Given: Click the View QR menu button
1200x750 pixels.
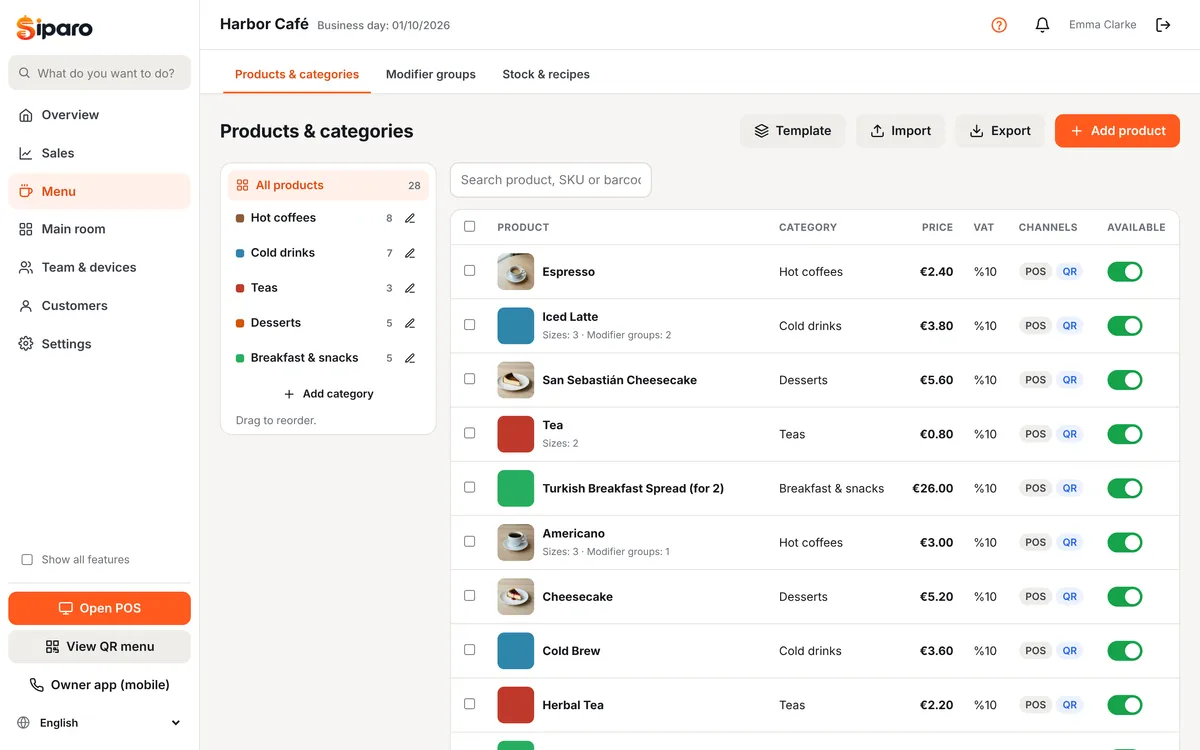Looking at the screenshot, I should point(99,647).
